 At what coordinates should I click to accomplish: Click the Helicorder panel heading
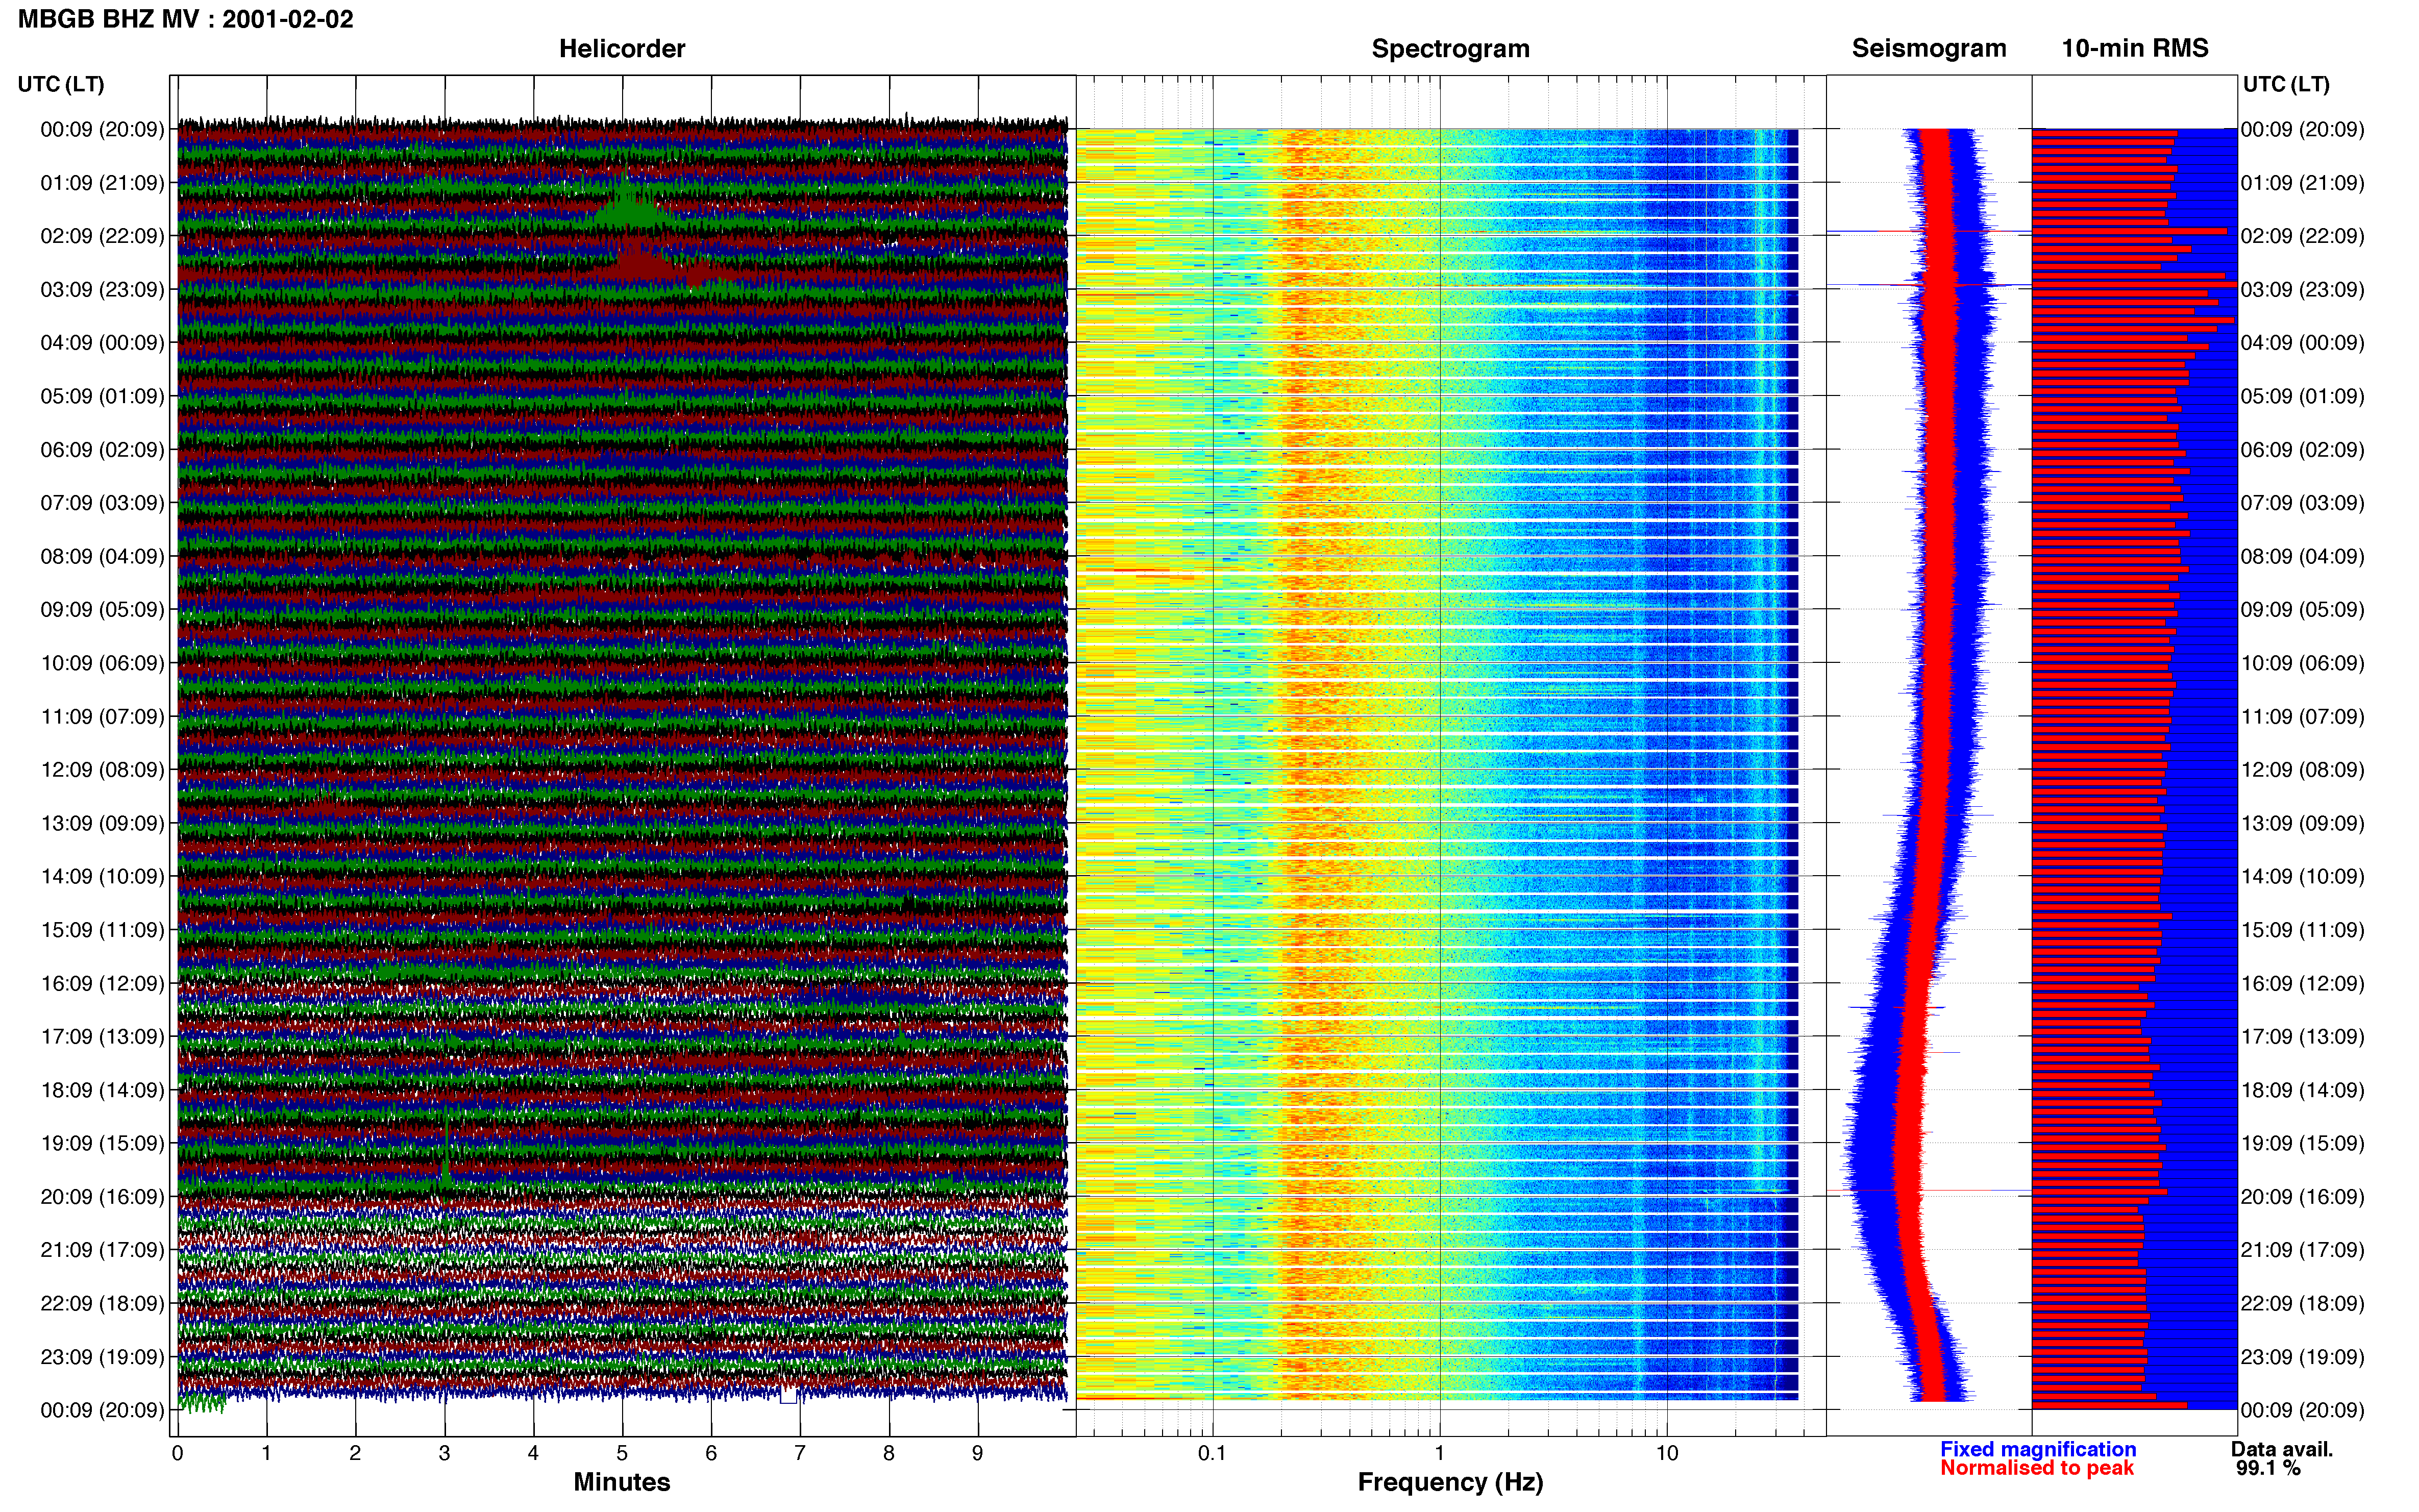click(622, 48)
